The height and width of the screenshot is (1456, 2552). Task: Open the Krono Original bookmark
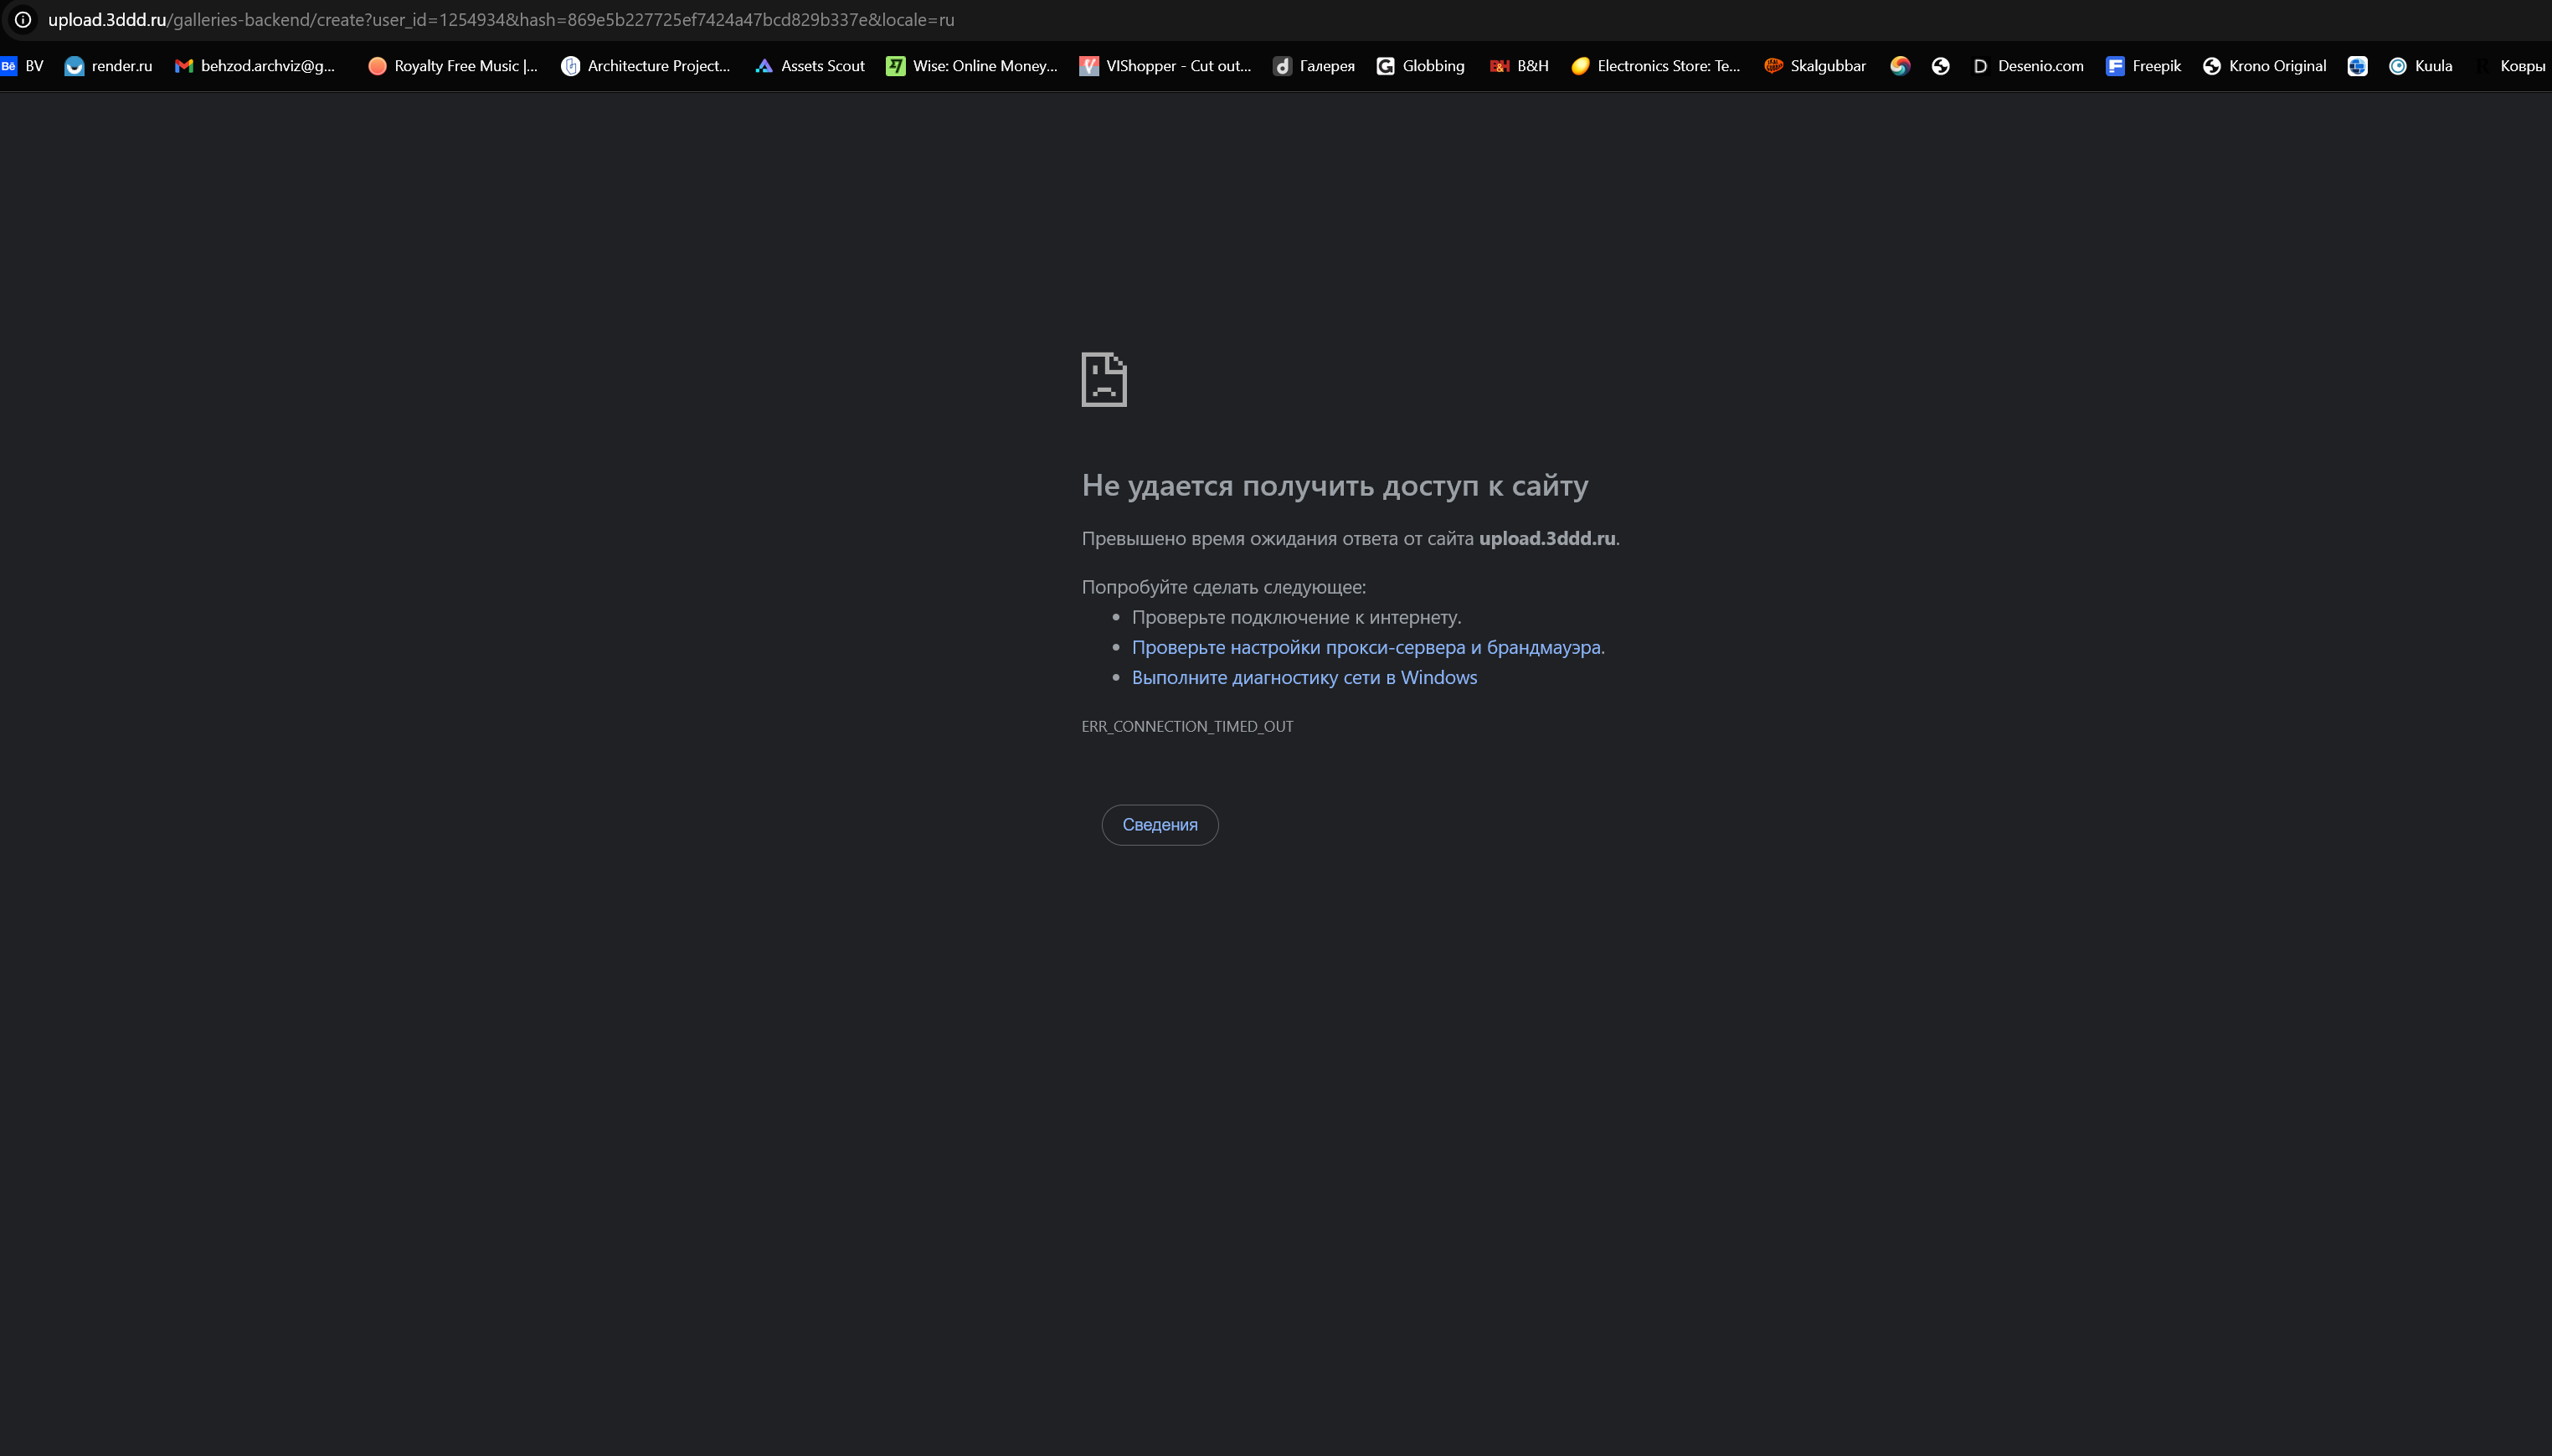[2265, 66]
